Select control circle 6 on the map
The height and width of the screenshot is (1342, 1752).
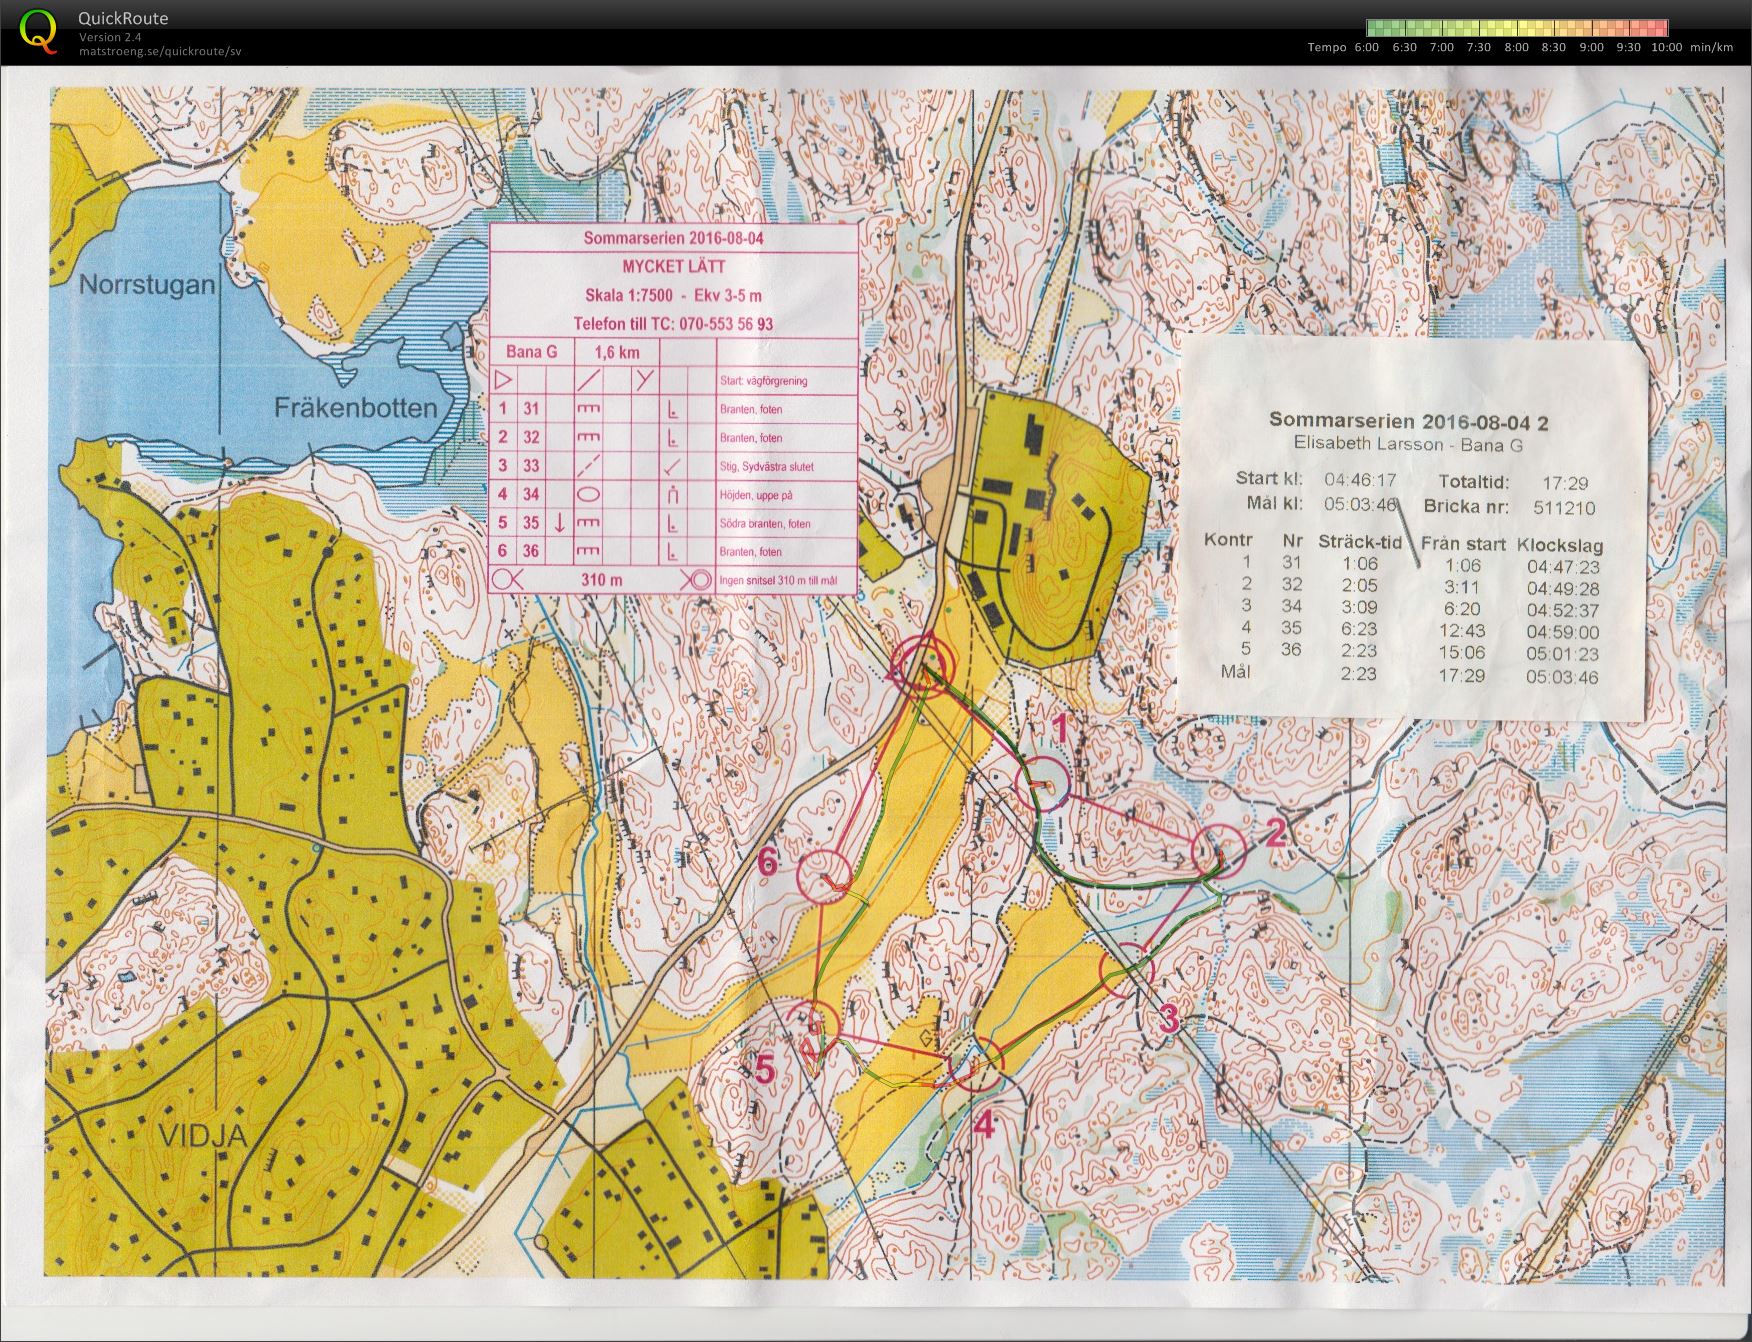[824, 876]
